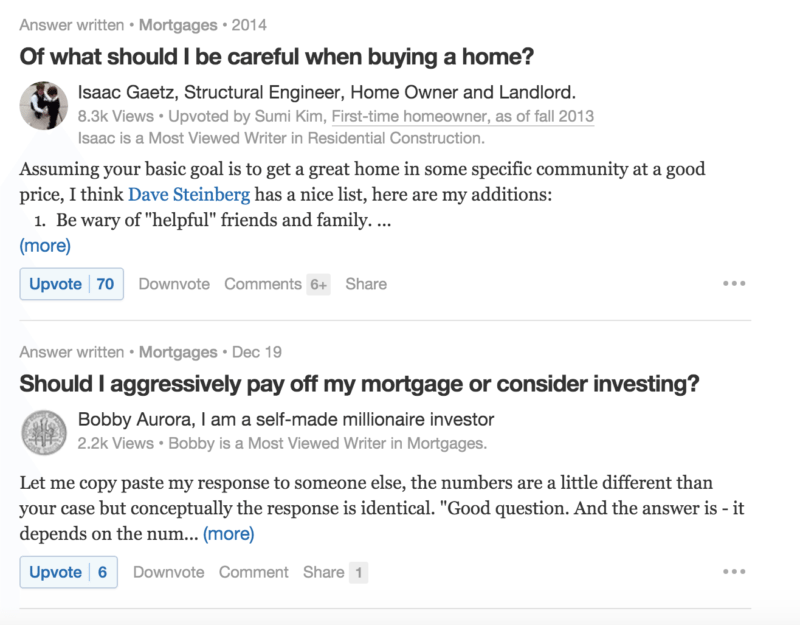
Task: Downvote the mortgage payoff answer
Action: coord(168,571)
